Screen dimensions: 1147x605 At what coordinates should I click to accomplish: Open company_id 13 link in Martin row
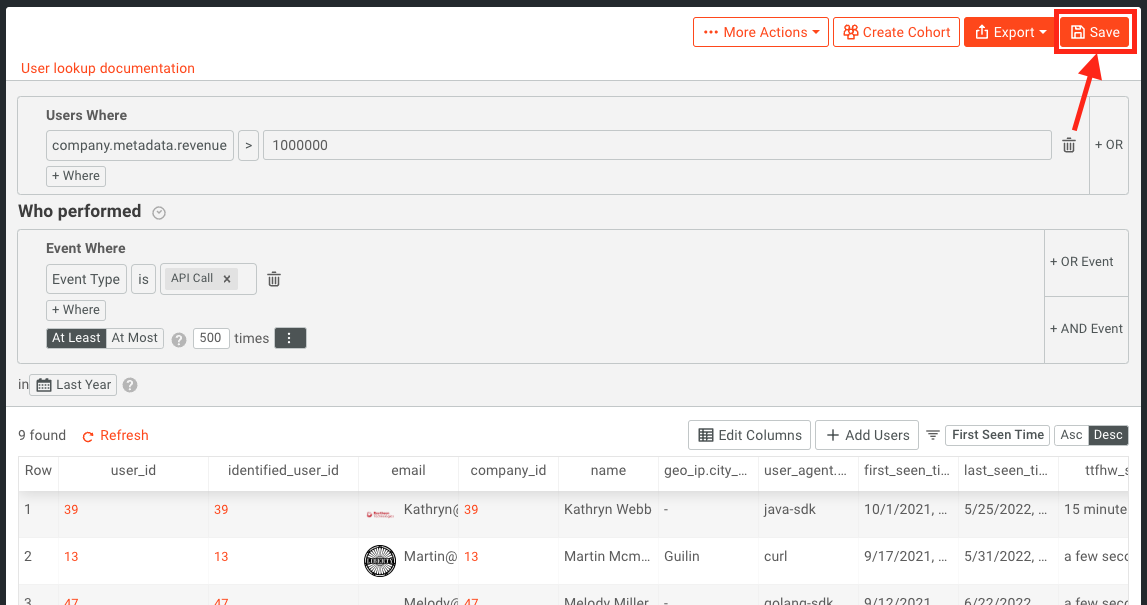pyautogui.click(x=471, y=557)
